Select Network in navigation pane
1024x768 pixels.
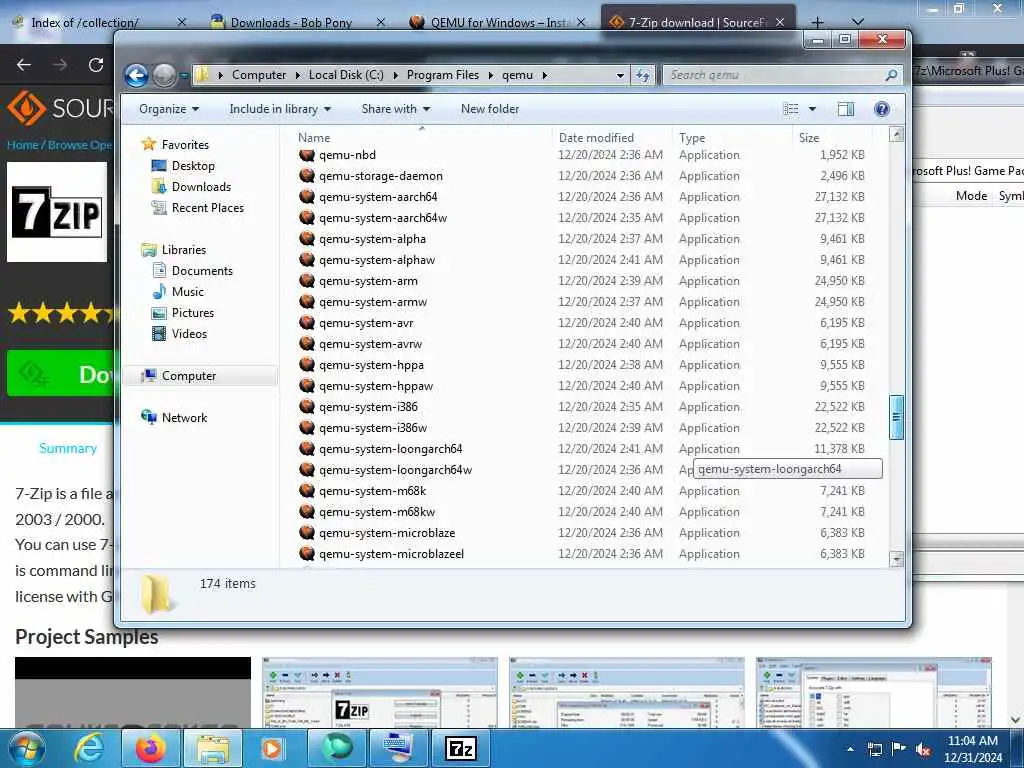coord(184,417)
